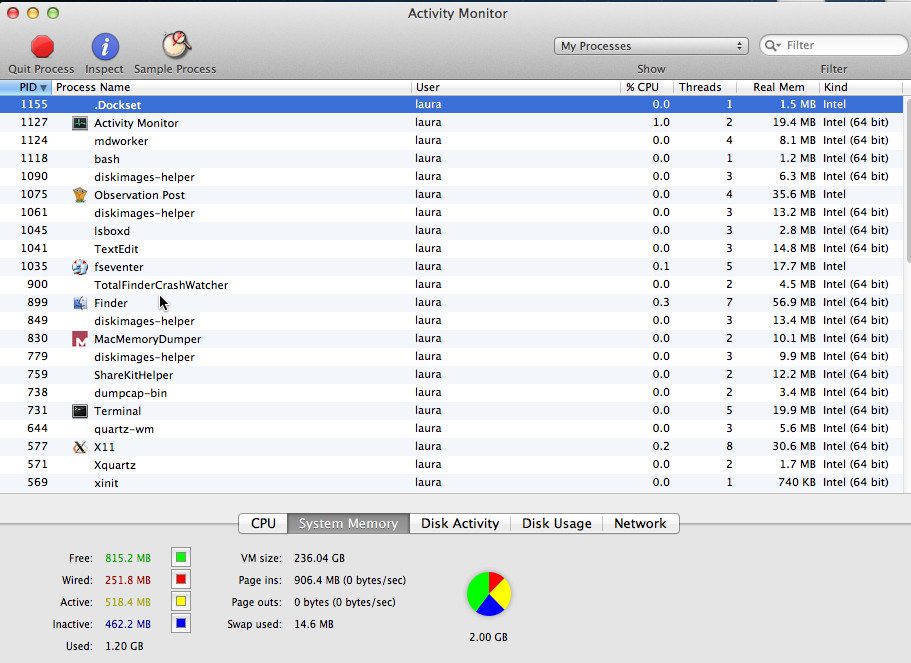Open the Network tab
The height and width of the screenshot is (663, 911).
(x=640, y=523)
